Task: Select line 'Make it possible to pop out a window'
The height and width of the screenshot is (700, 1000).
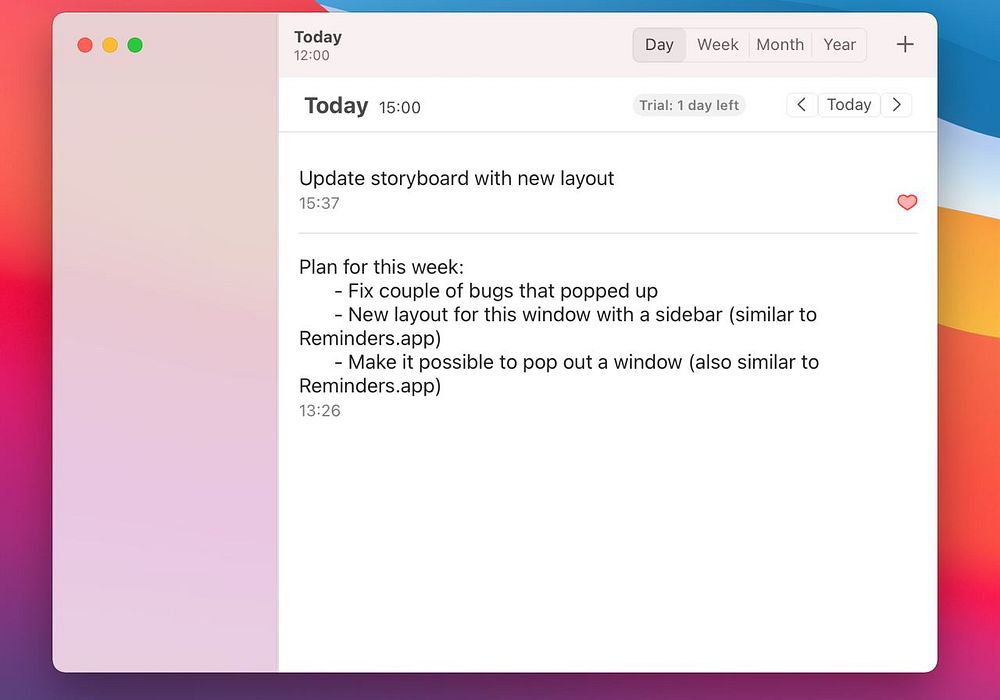Action: pos(515,362)
